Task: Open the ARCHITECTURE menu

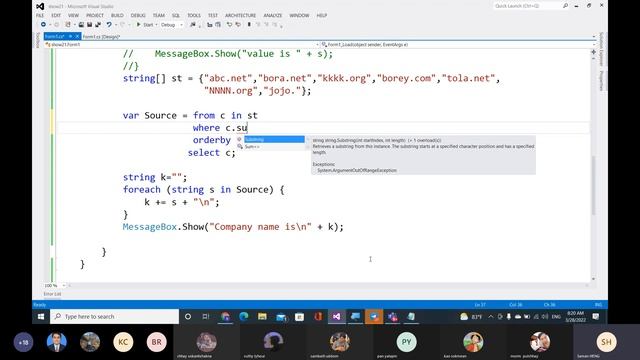Action: coord(240,16)
